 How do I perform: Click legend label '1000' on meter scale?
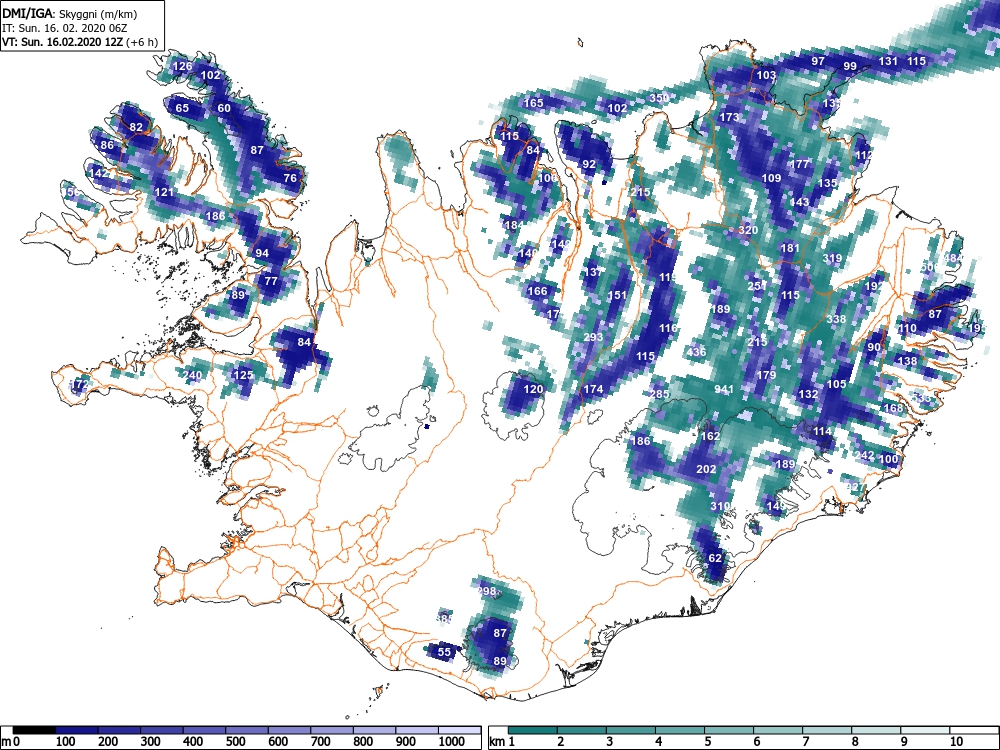coord(452,742)
